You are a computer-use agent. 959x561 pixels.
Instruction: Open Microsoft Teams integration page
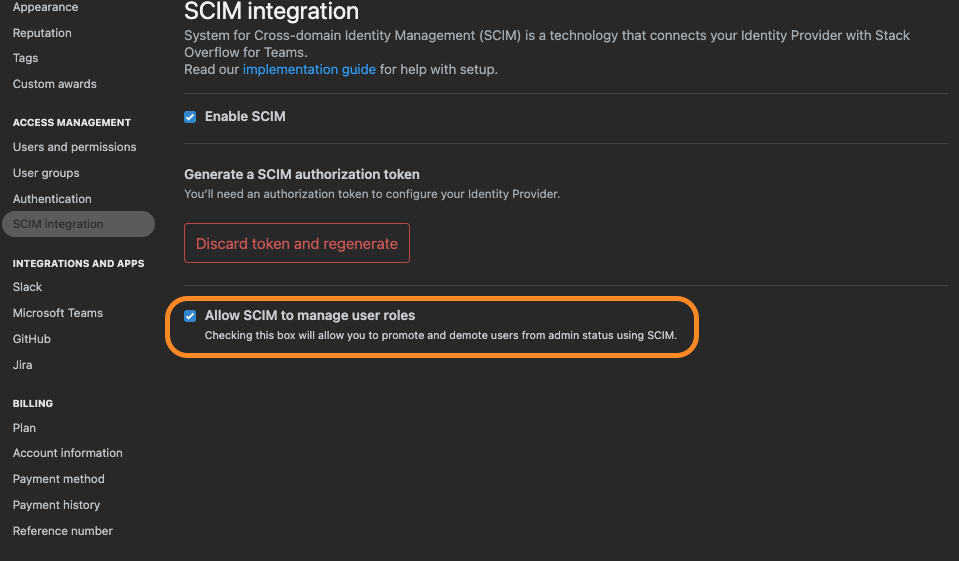click(x=57, y=313)
